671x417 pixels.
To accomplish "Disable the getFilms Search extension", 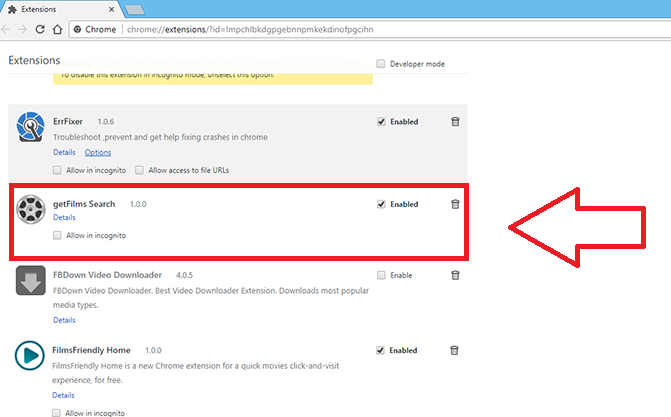I will pos(381,204).
